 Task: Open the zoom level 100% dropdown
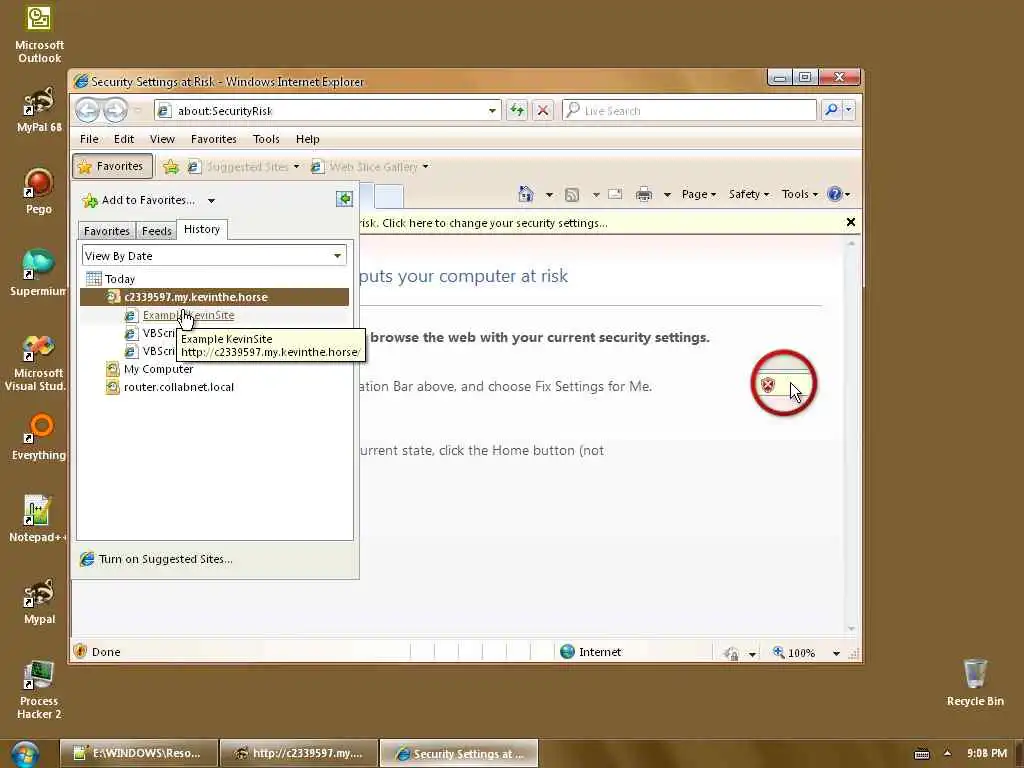pyautogui.click(x=836, y=653)
